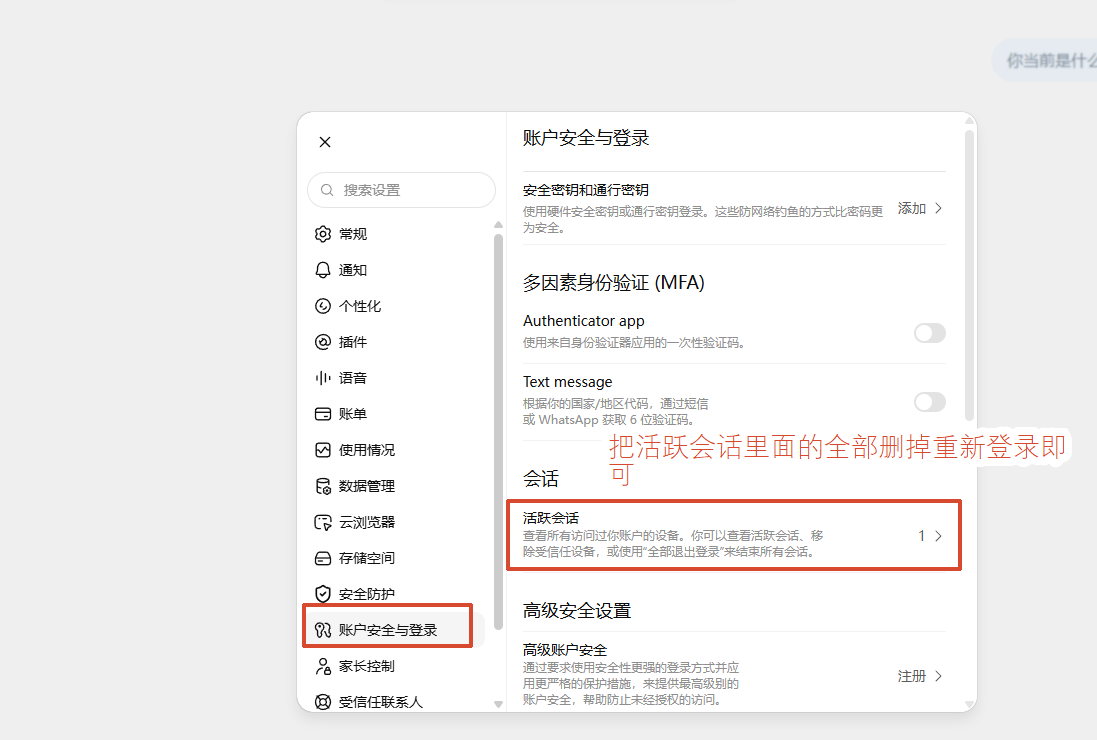Click the 个性化 sidebar icon
This screenshot has width=1097, height=740.
pos(323,306)
